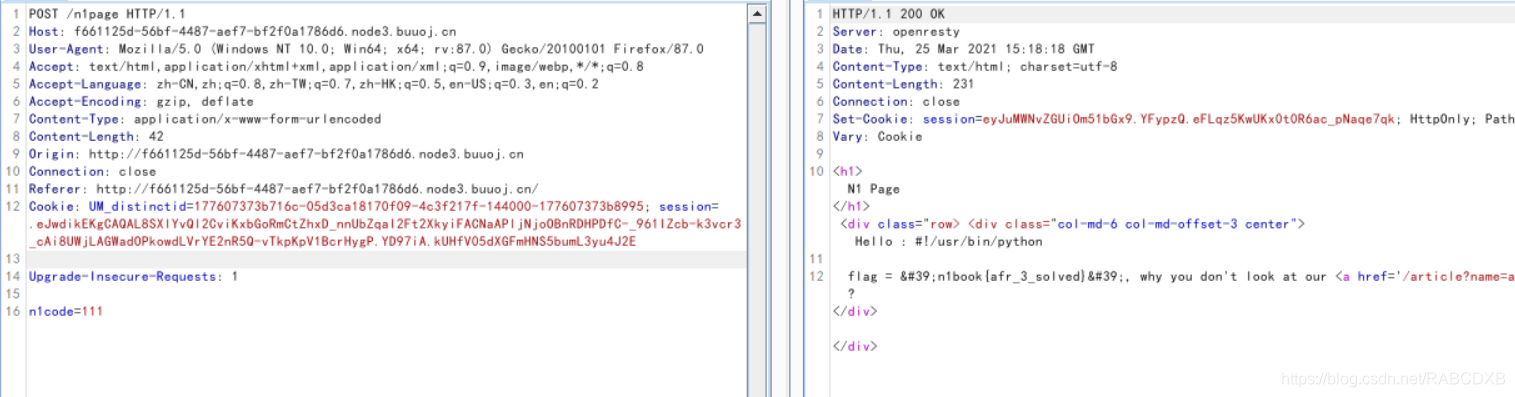
Task: Click the opening <h1> tag in response
Action: pyautogui.click(x=847, y=171)
